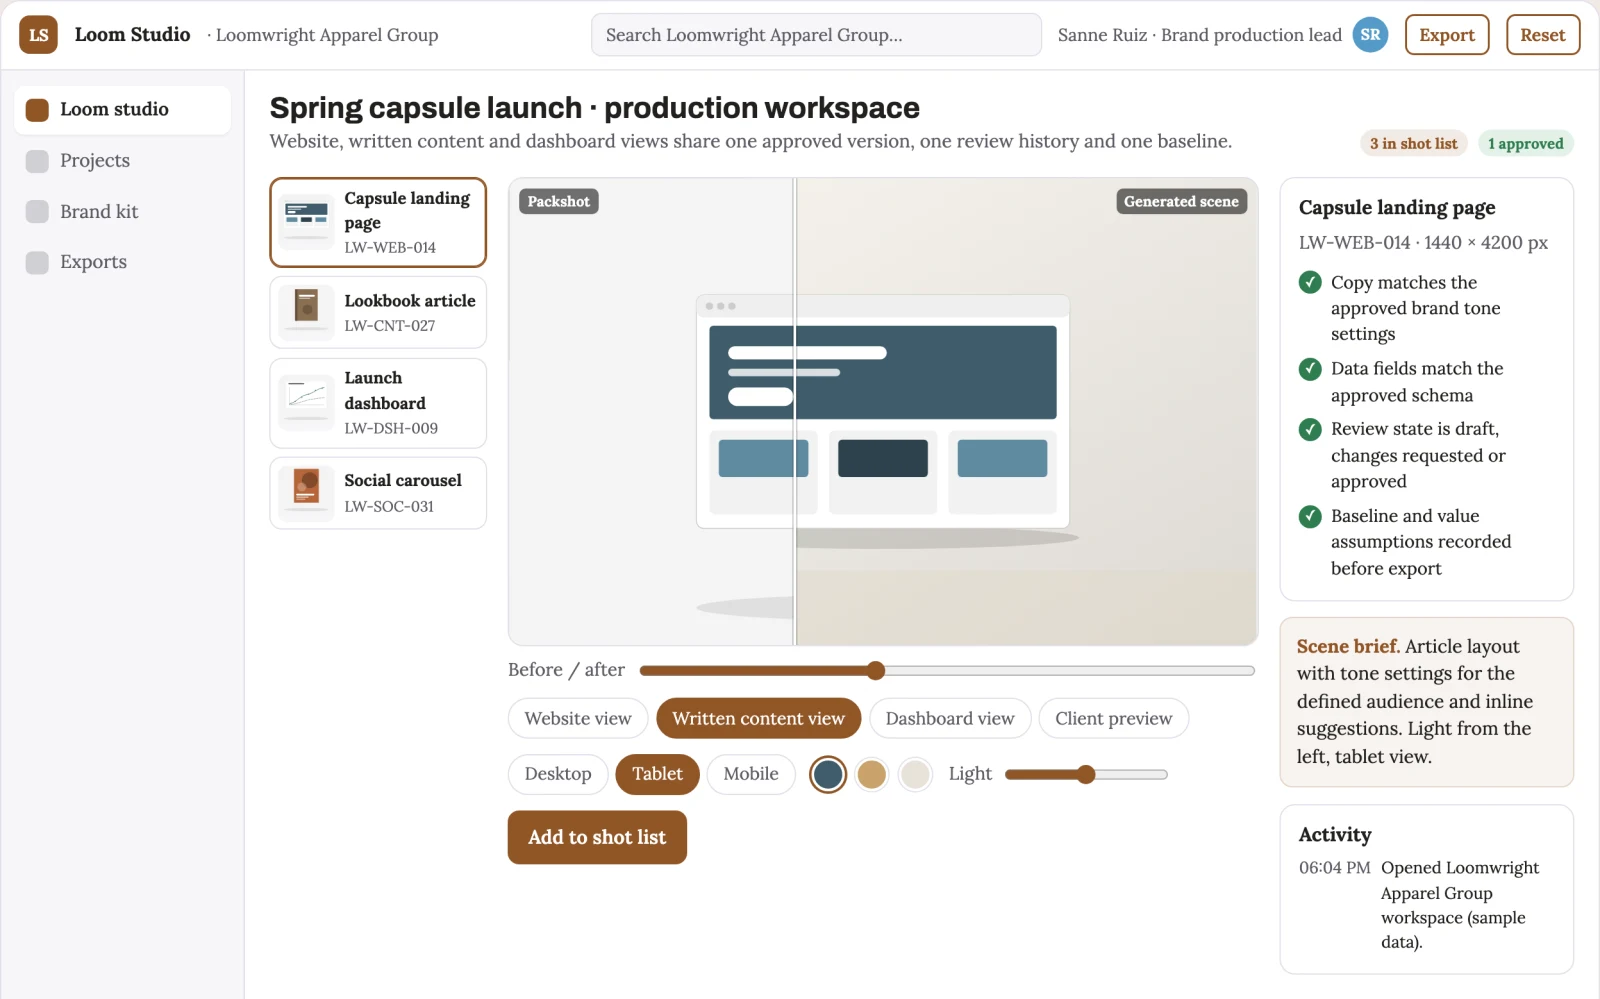Image resolution: width=1600 pixels, height=999 pixels.
Task: Click the Add to shot list button
Action: (x=597, y=838)
